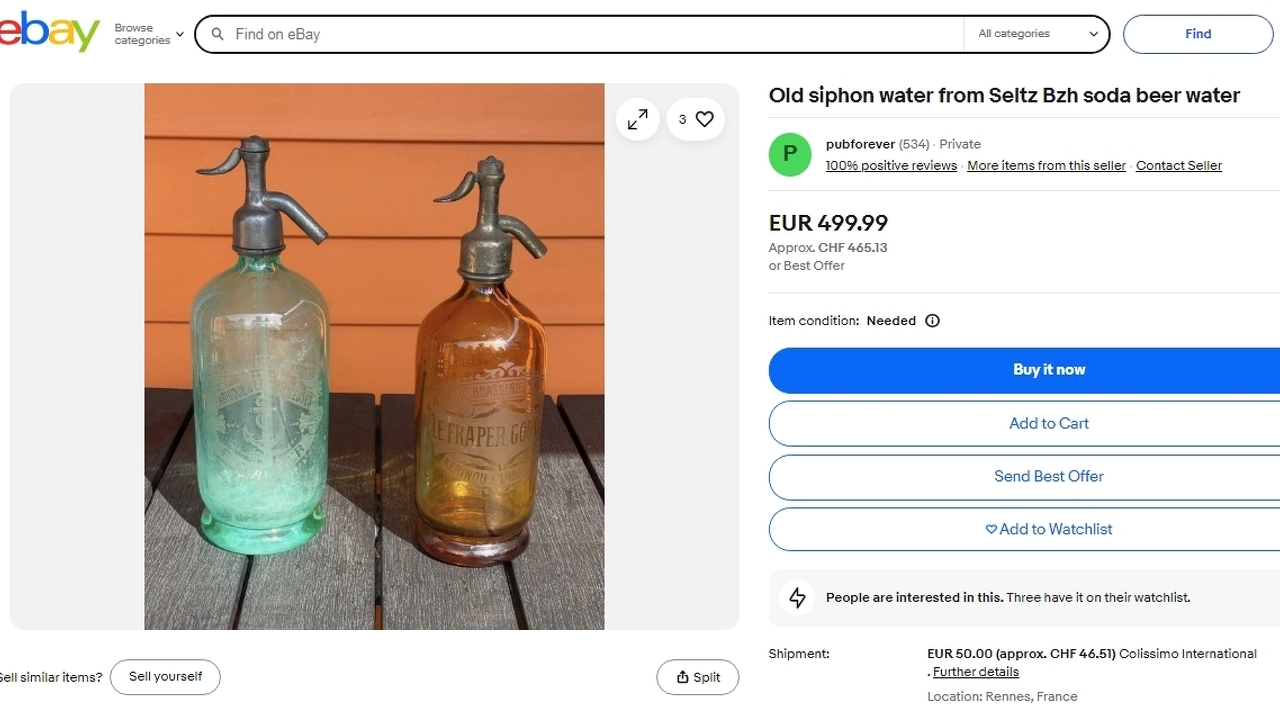Open All categories dropdown in search
Viewport: 1280px width, 720px height.
coord(1037,34)
